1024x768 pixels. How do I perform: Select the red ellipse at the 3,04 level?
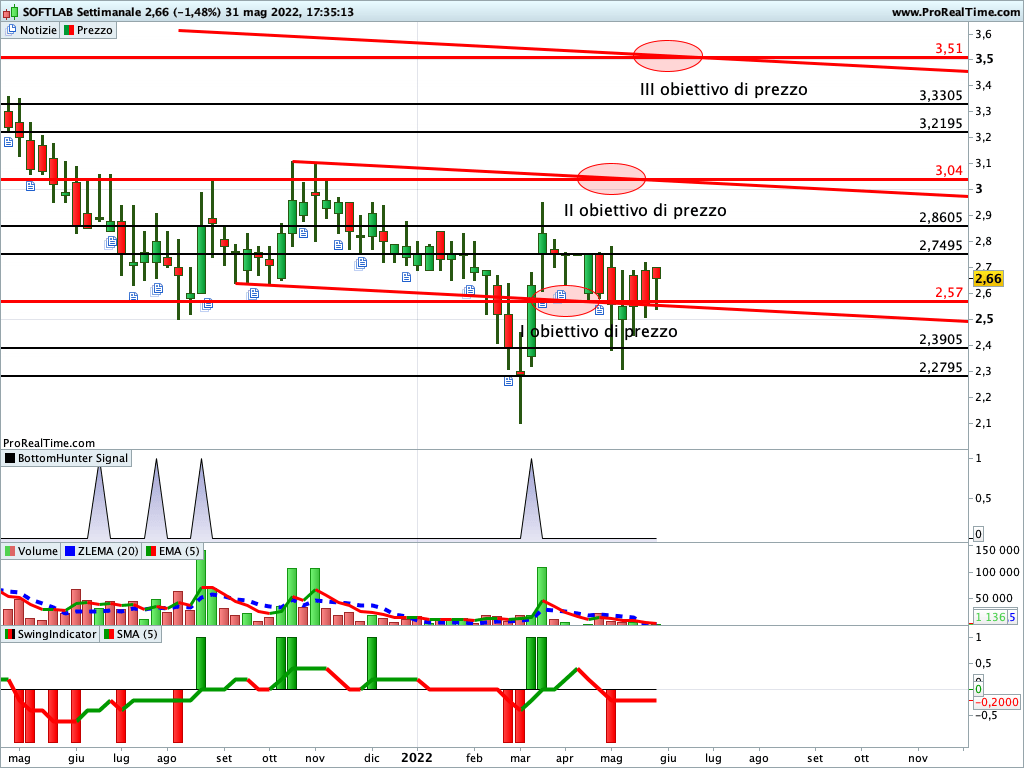[612, 179]
